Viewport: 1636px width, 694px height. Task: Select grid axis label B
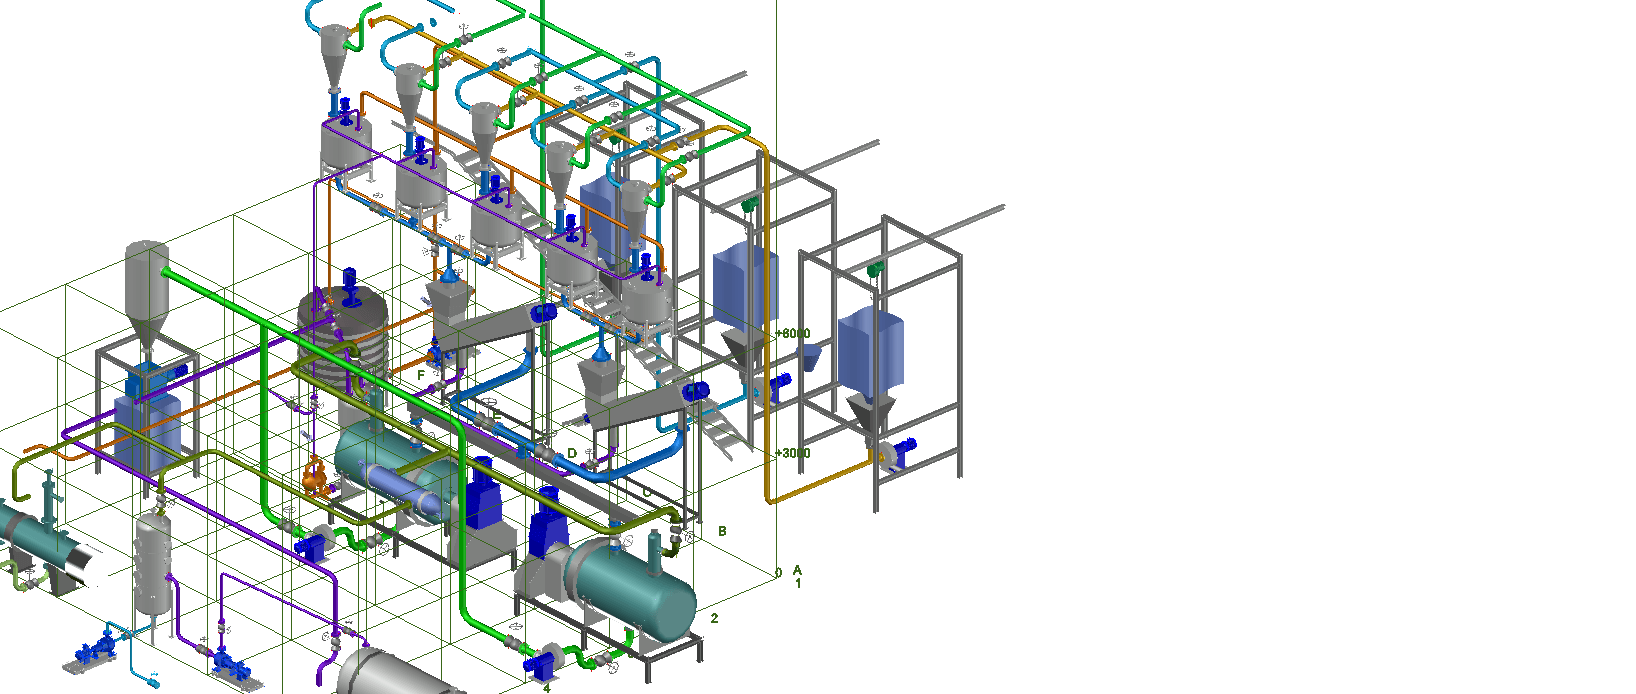(x=722, y=531)
